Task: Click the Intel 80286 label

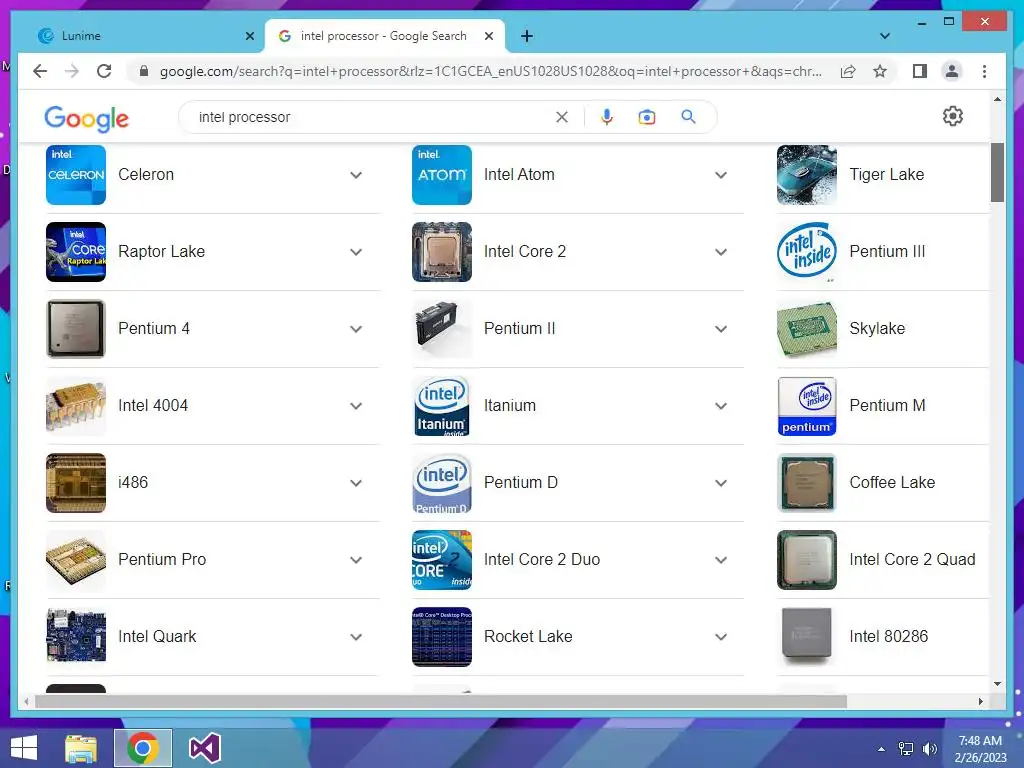Action: 888,637
